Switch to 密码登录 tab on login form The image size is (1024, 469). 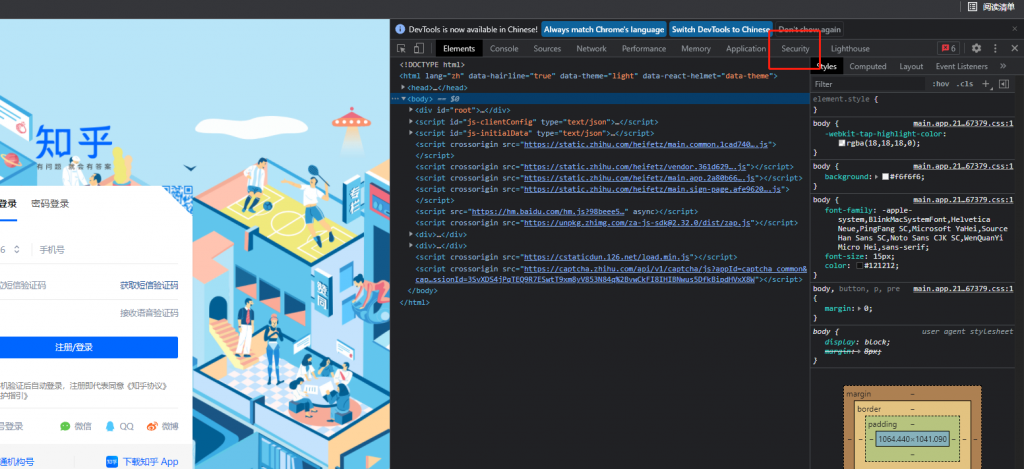(50, 203)
